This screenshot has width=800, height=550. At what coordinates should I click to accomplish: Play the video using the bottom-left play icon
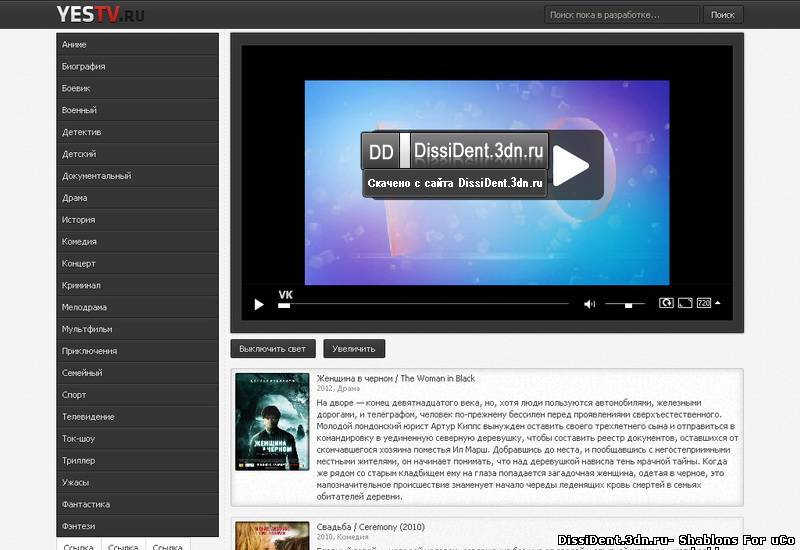(259, 305)
